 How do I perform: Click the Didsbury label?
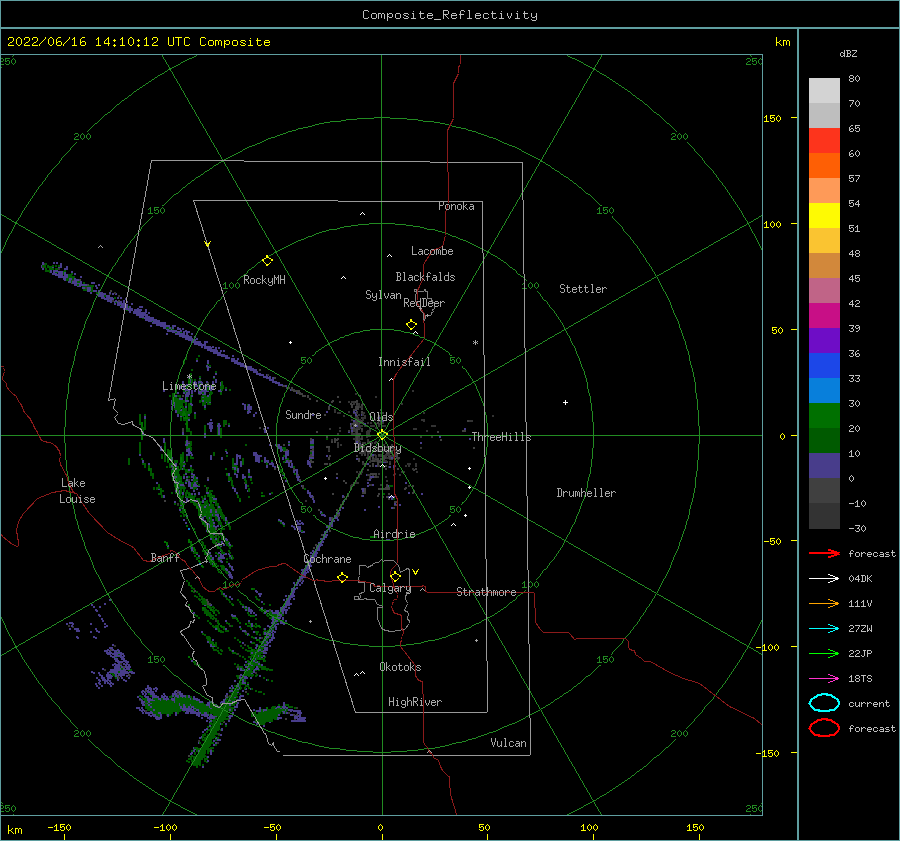(377, 448)
